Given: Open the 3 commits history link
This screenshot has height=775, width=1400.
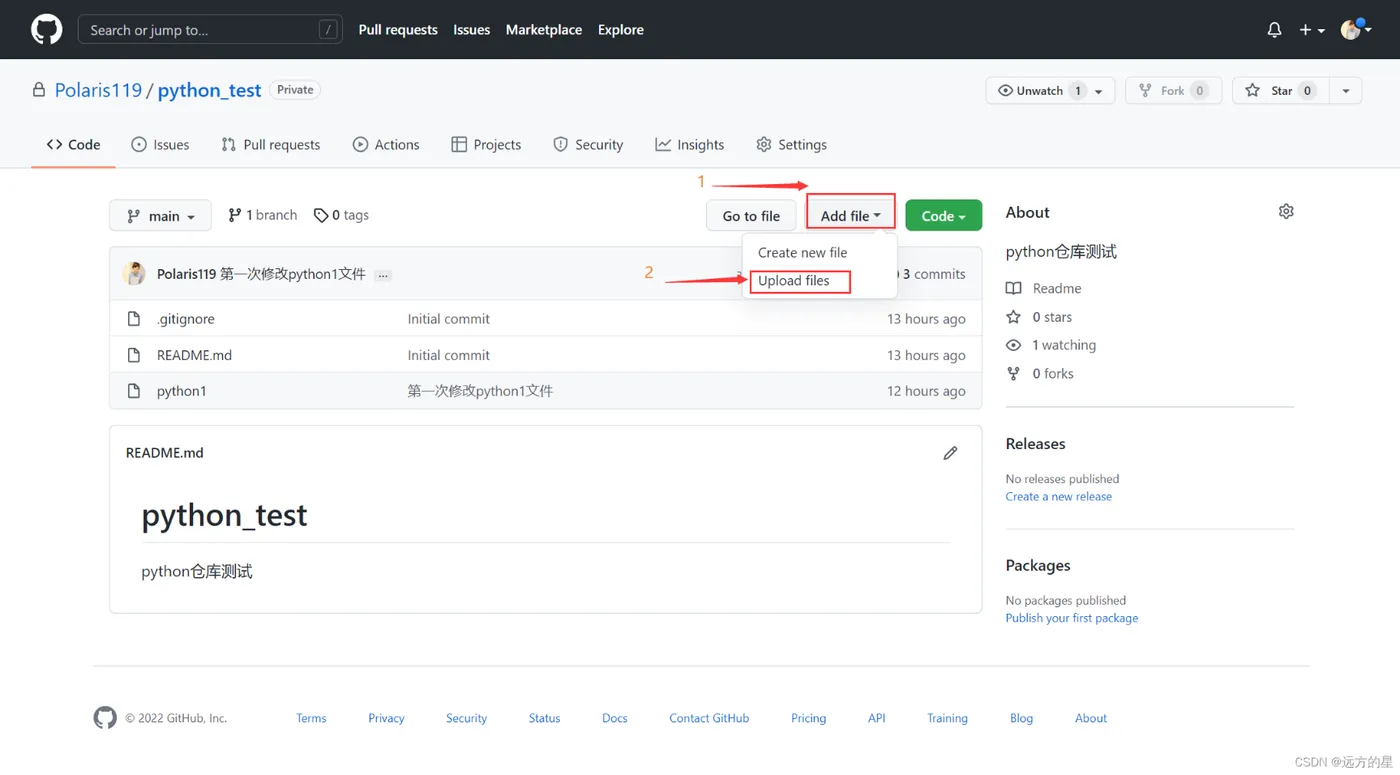Looking at the screenshot, I should click(932, 274).
